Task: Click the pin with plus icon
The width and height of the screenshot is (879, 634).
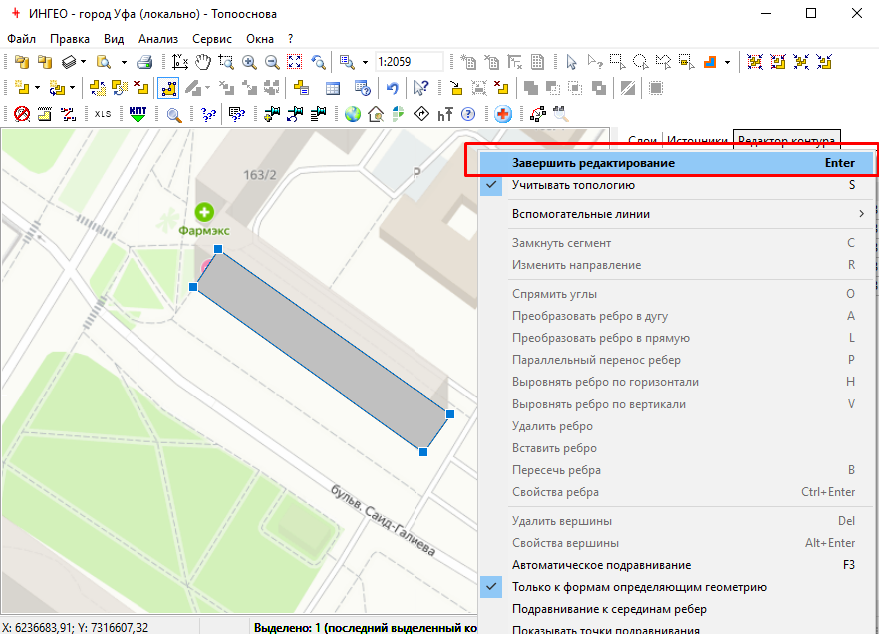Action: click(x=272, y=114)
